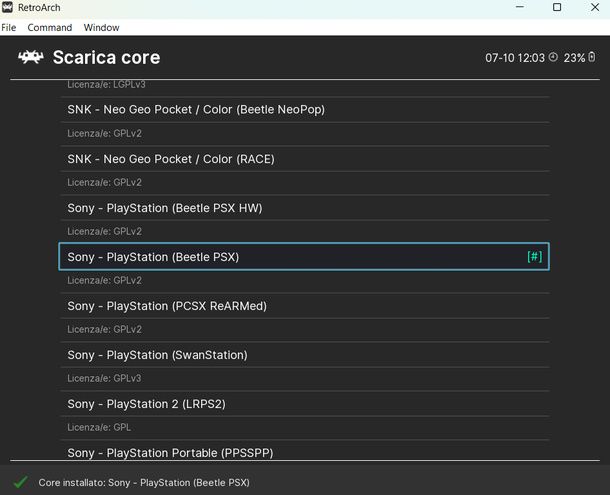This screenshot has height=495, width=610.
Task: Click the 23% battery percentage text
Action: coord(574,58)
